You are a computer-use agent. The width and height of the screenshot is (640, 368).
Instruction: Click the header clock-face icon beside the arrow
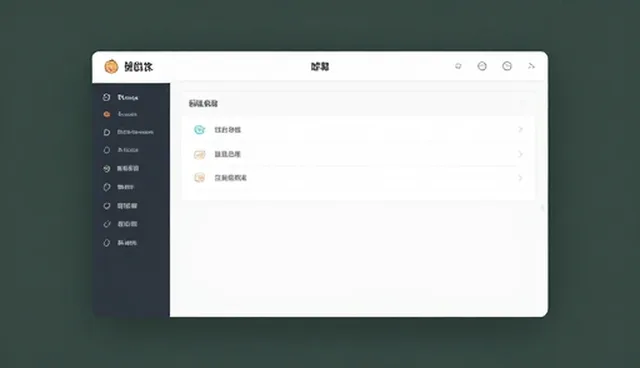(507, 66)
